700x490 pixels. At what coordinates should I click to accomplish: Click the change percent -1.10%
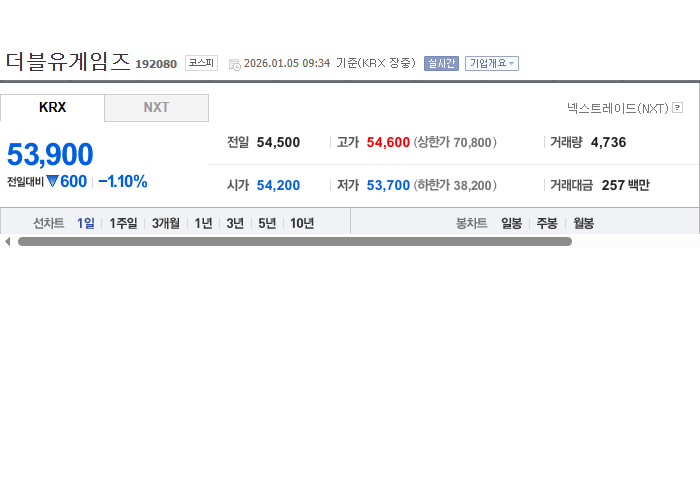pyautogui.click(x=123, y=182)
